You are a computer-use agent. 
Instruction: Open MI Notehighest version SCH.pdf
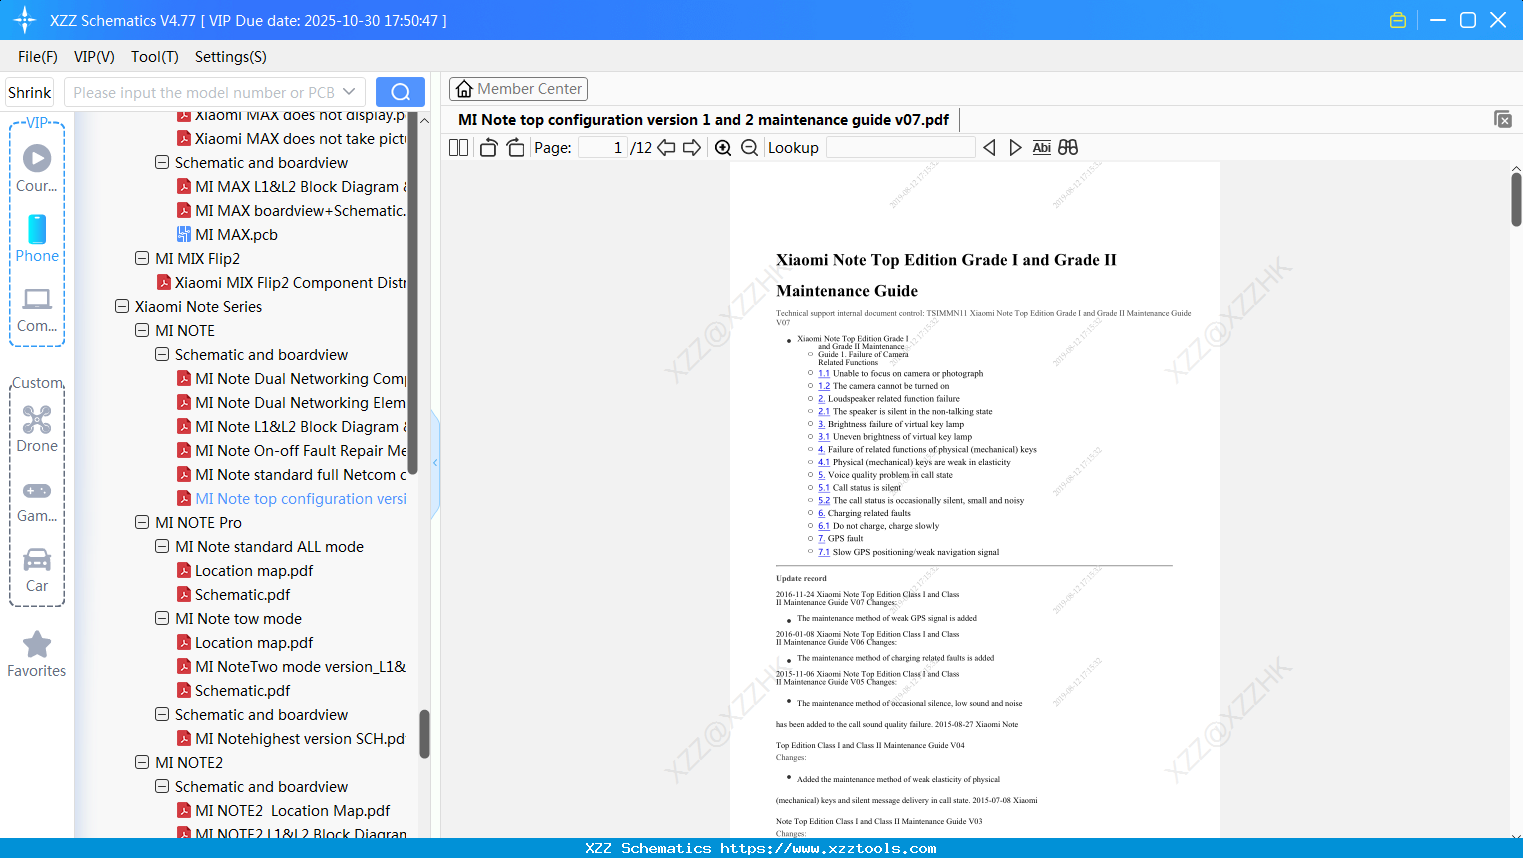click(300, 738)
